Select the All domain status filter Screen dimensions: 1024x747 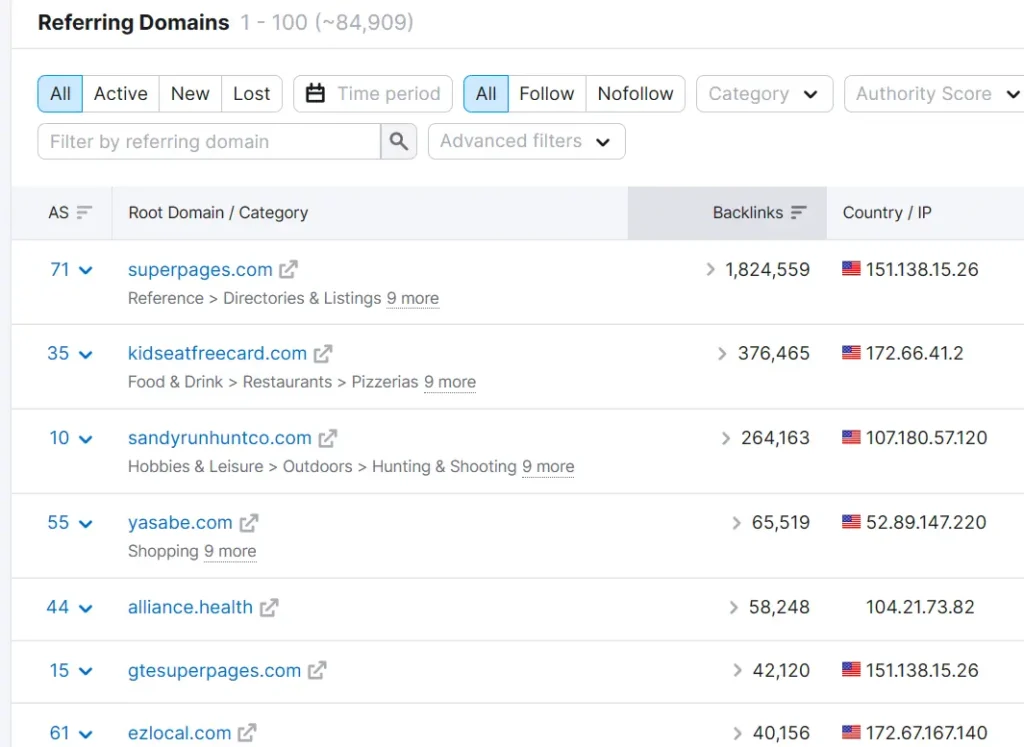coord(60,93)
